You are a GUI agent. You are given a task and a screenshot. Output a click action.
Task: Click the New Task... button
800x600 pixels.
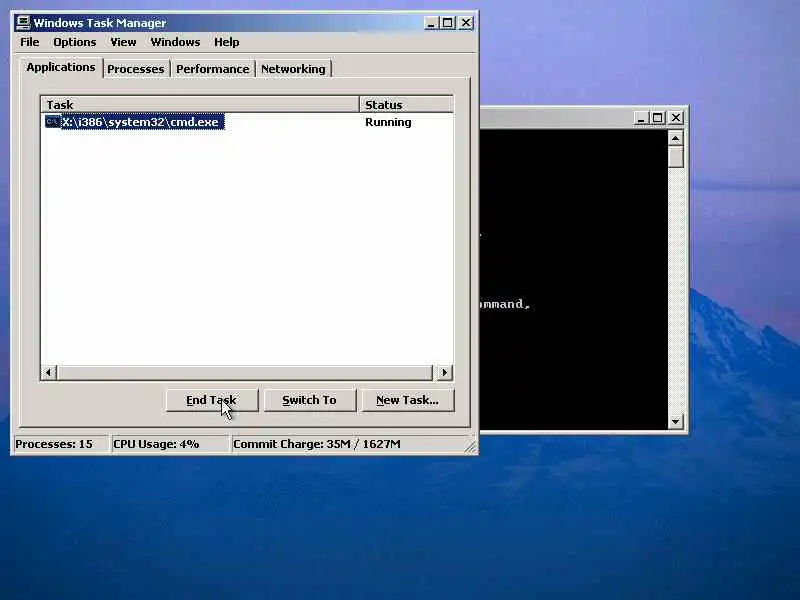[407, 400]
